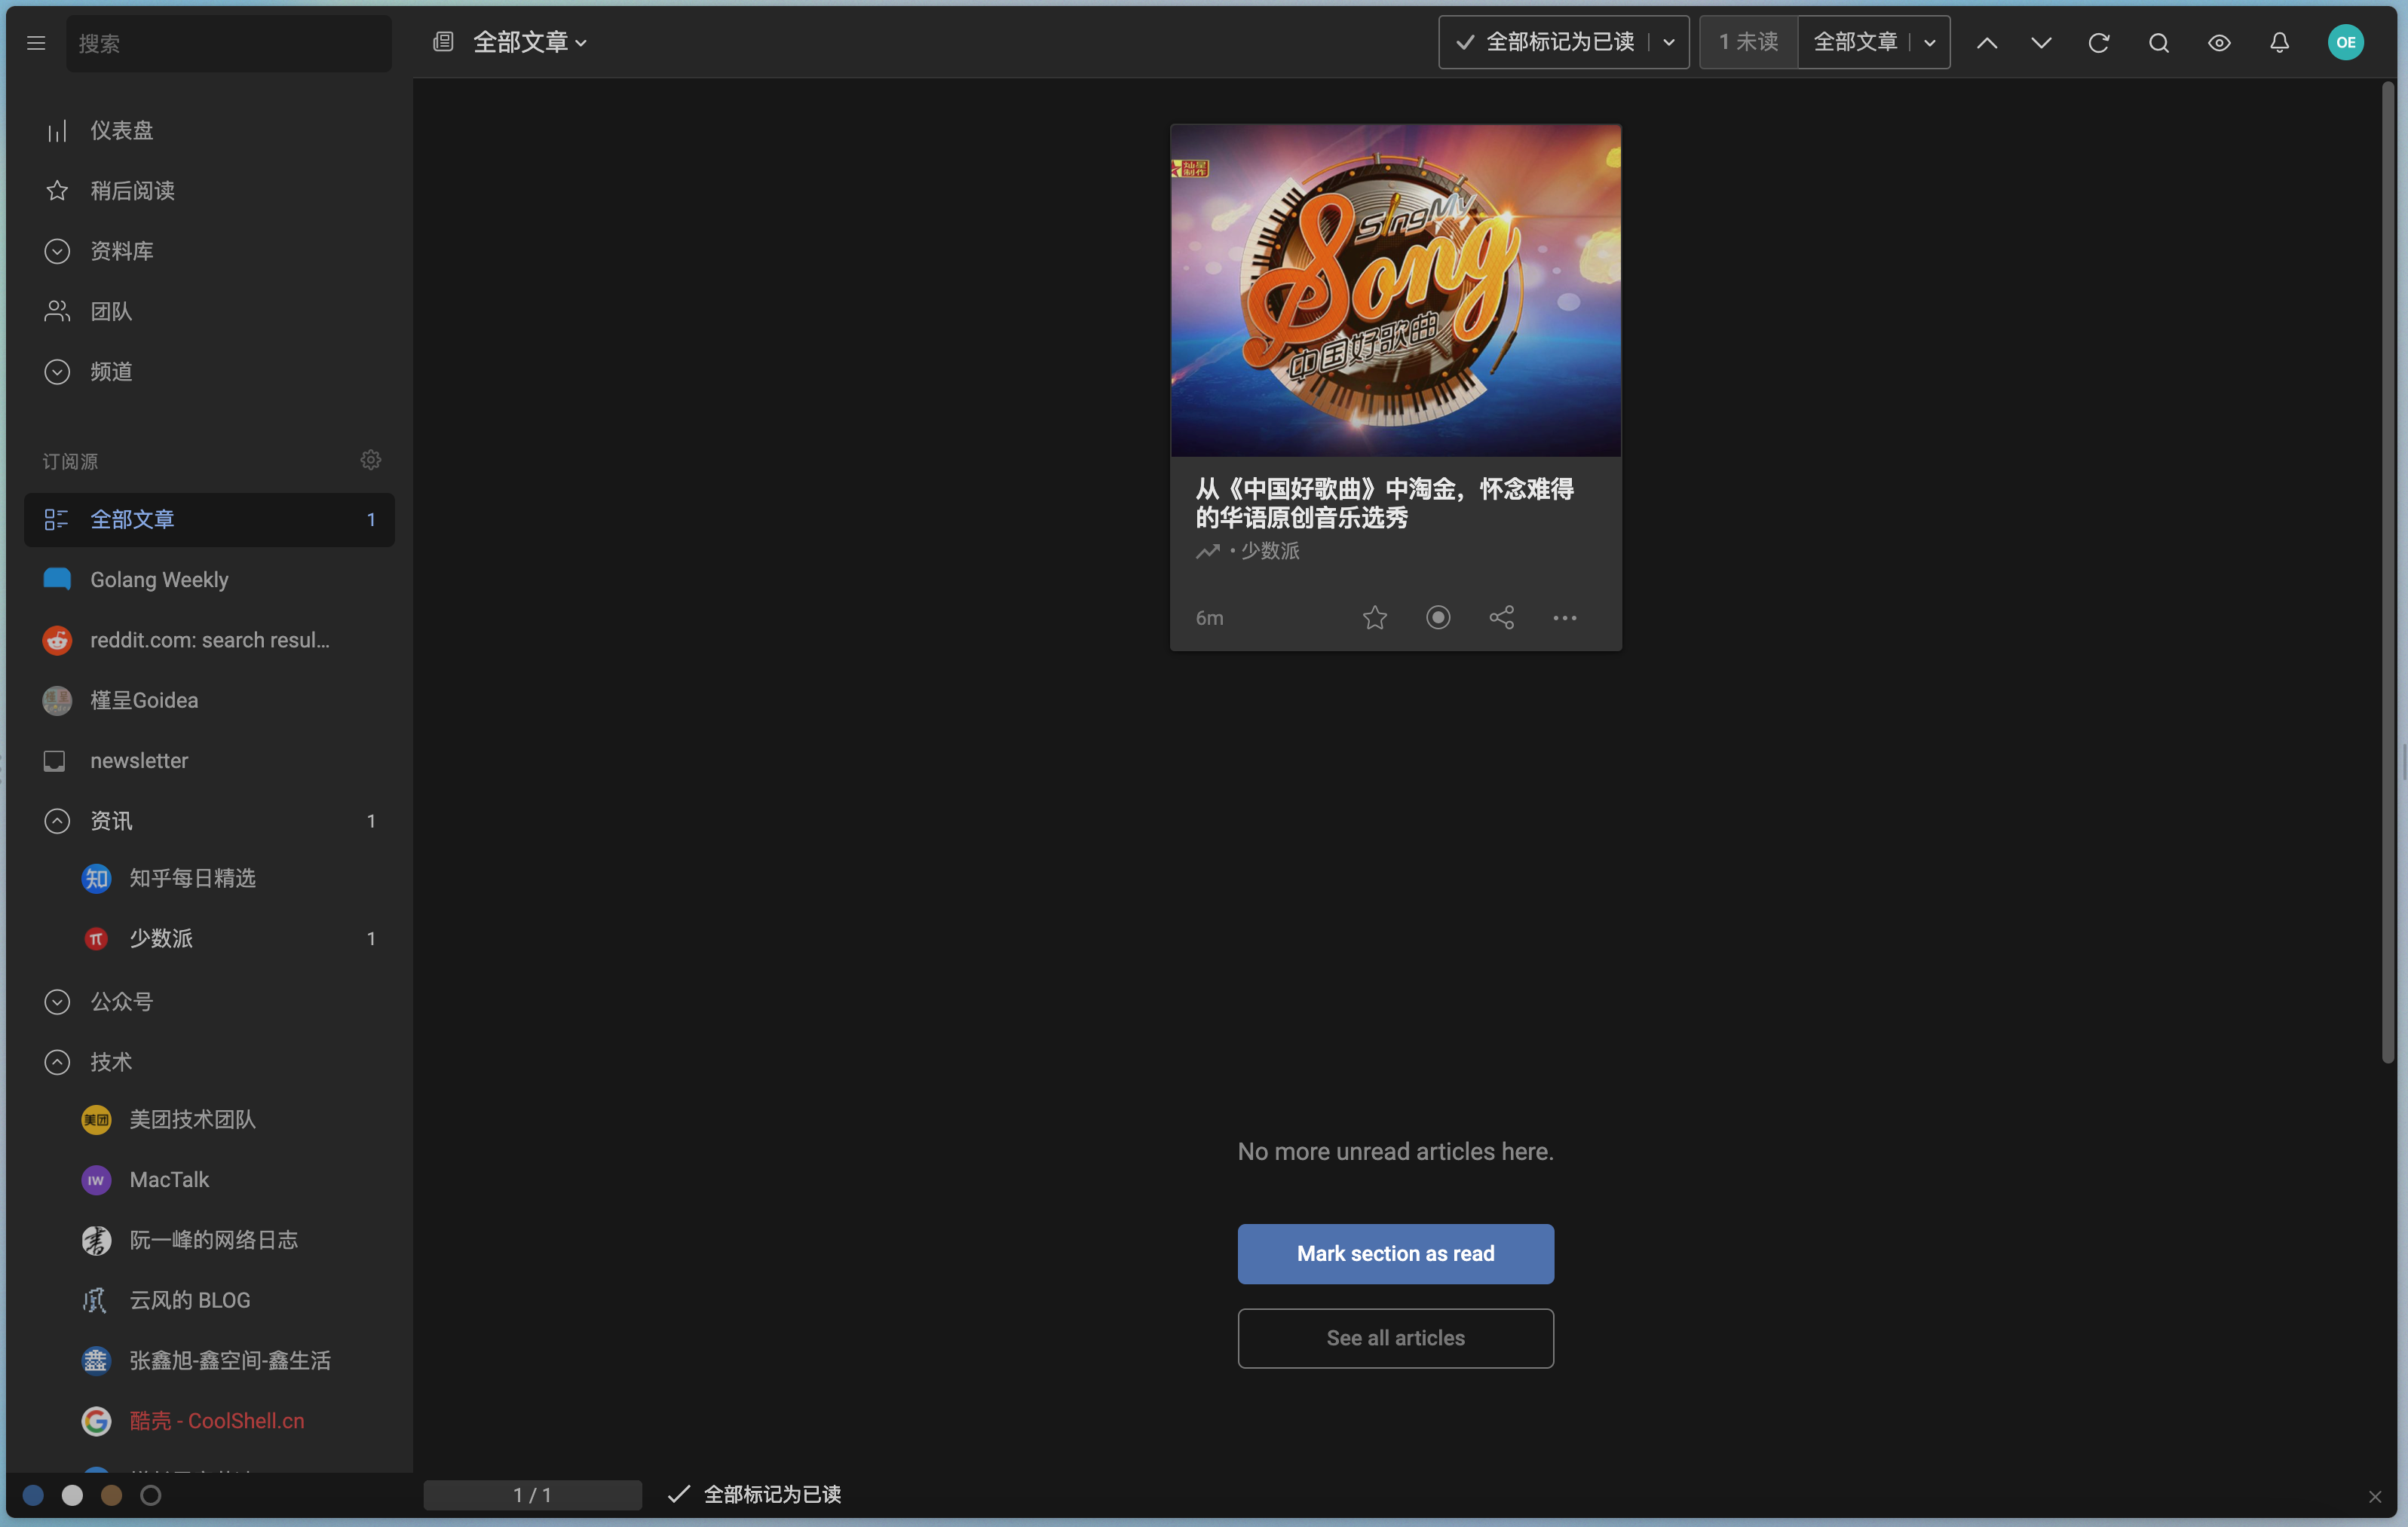Expand the 公众号 folder
Image resolution: width=2408 pixels, height=1527 pixels.
(x=57, y=1002)
